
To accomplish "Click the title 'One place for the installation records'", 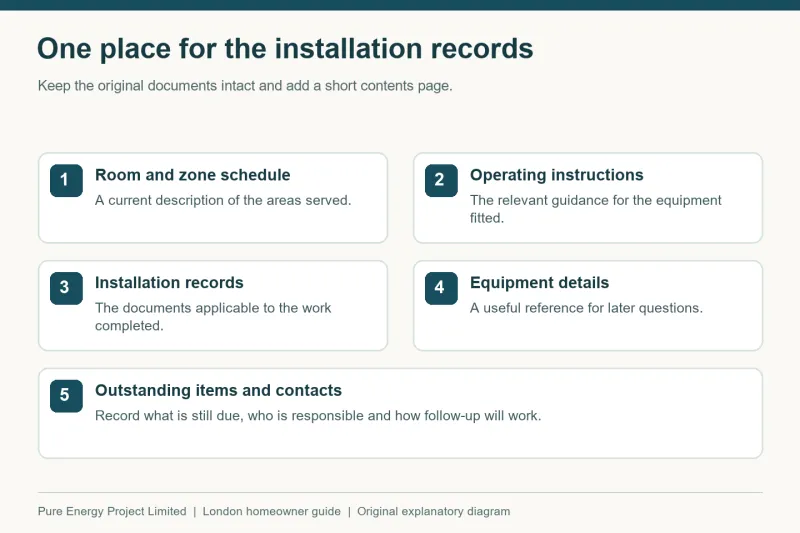I will tap(285, 49).
